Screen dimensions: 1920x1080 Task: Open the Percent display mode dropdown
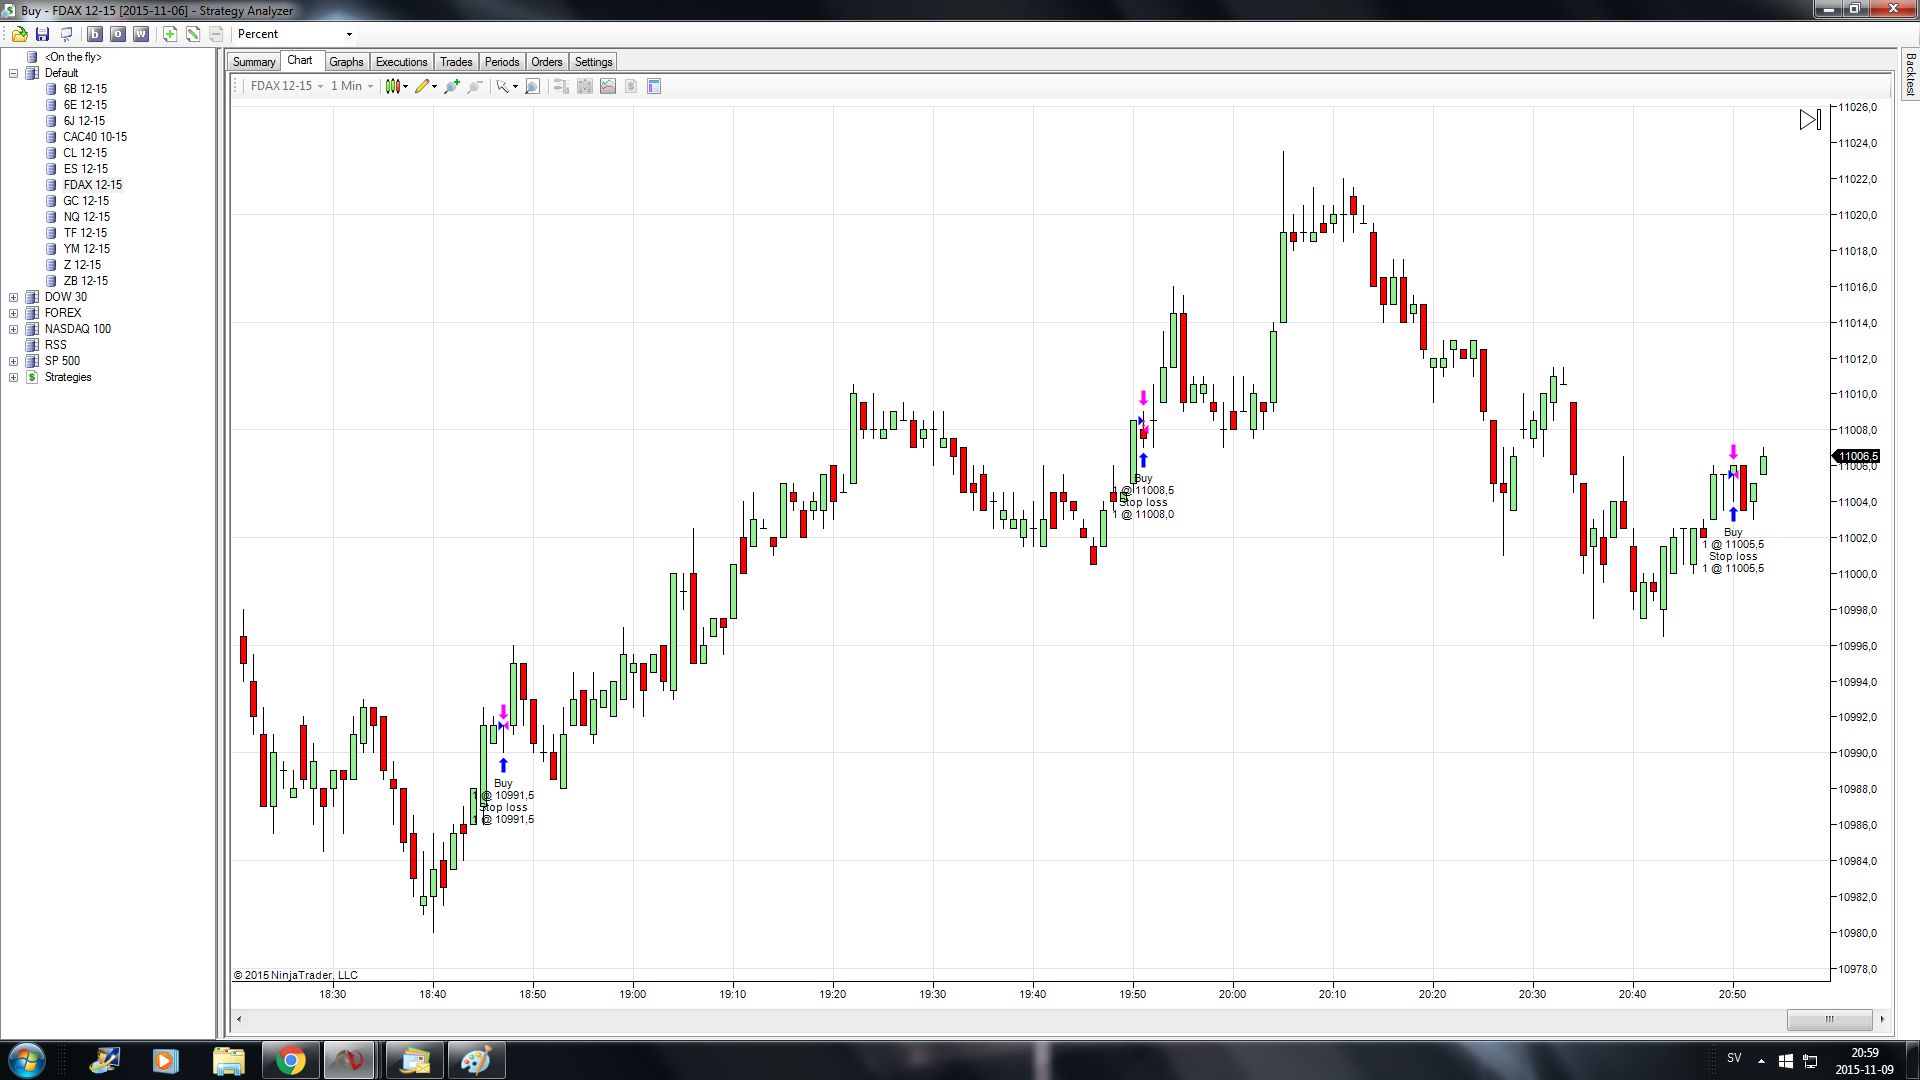pos(349,34)
